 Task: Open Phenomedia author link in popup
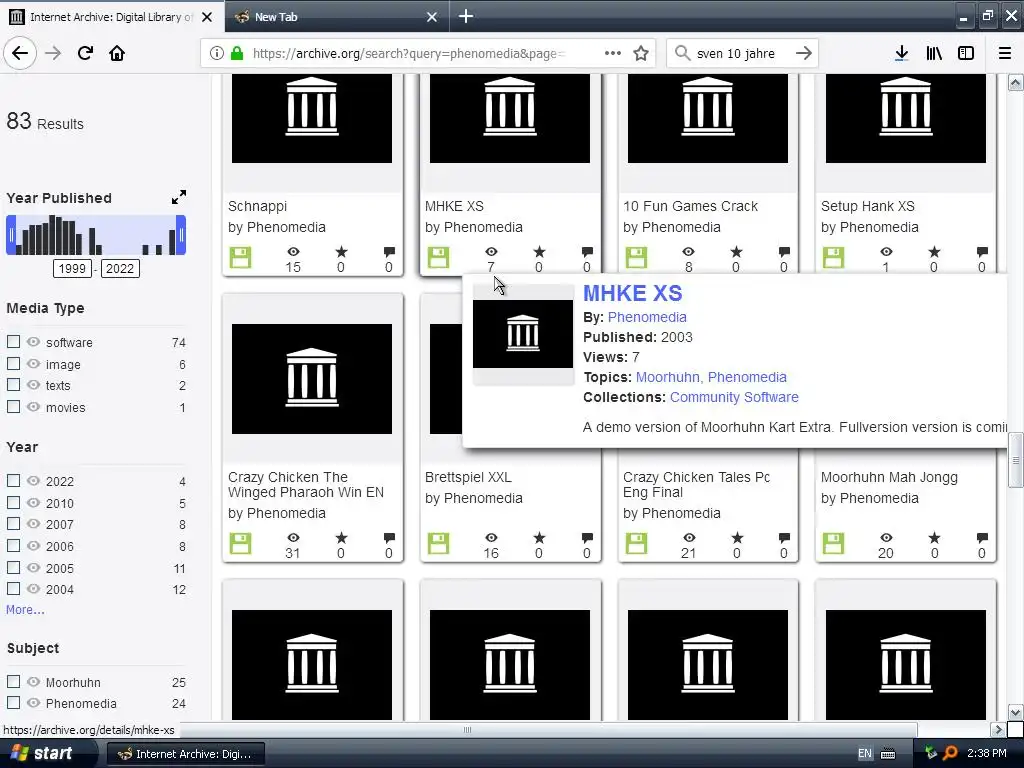pos(647,317)
